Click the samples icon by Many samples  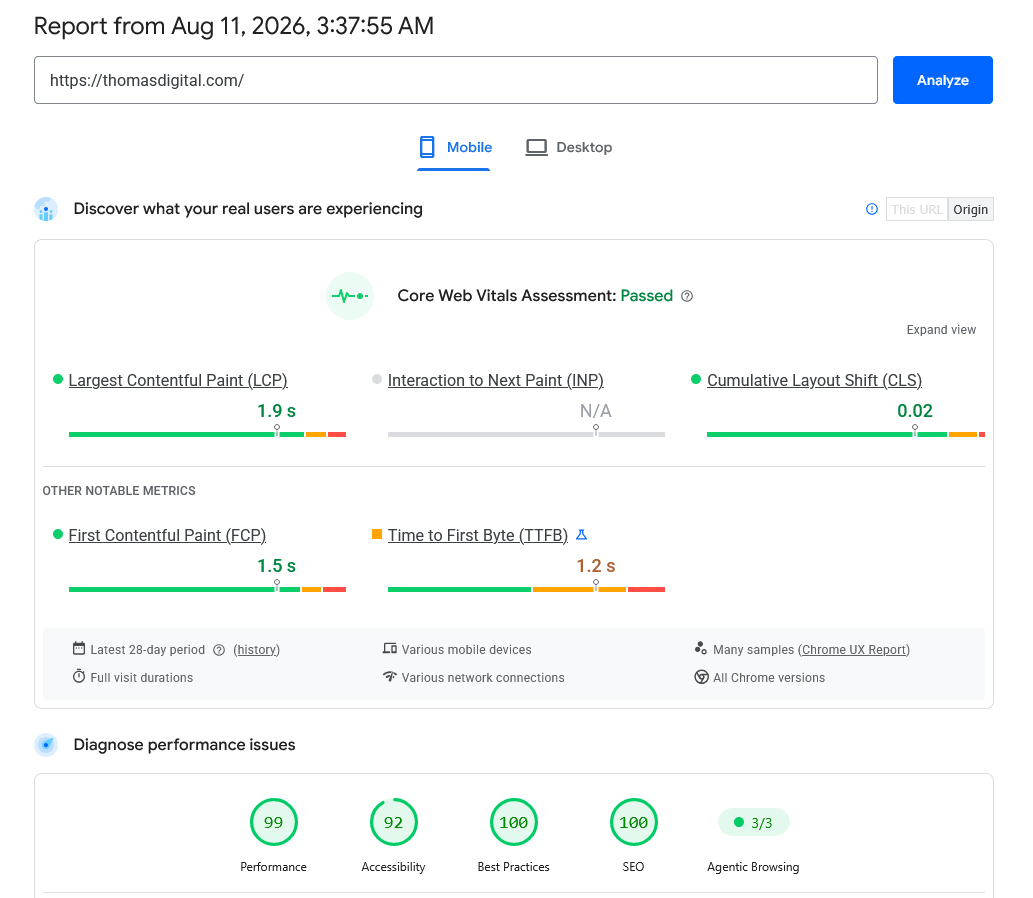tap(701, 648)
